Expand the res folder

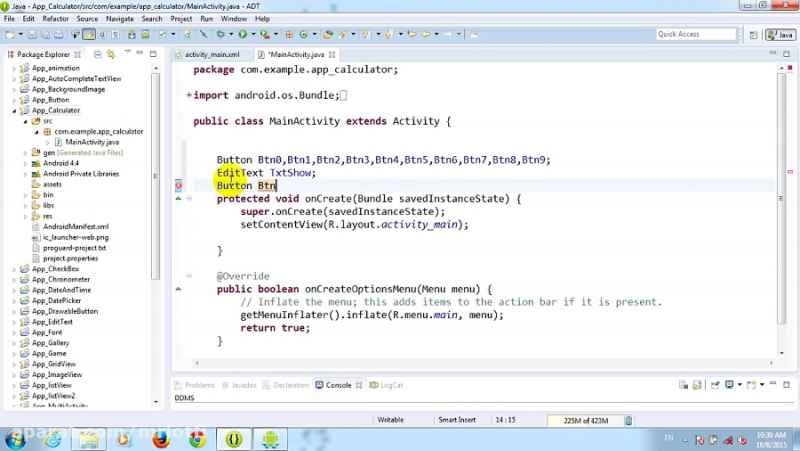(26, 217)
